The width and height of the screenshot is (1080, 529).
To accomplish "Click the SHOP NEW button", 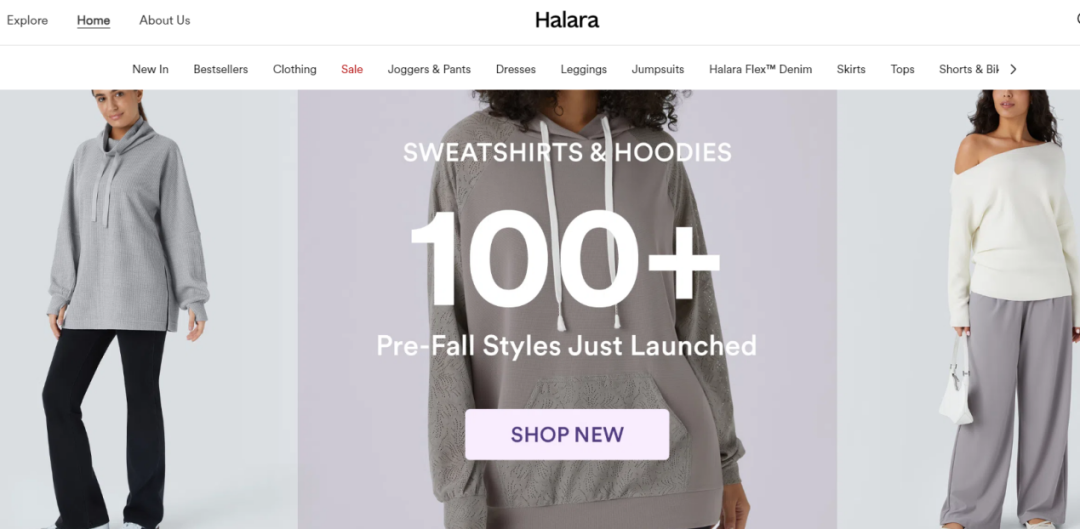I will (567, 435).
